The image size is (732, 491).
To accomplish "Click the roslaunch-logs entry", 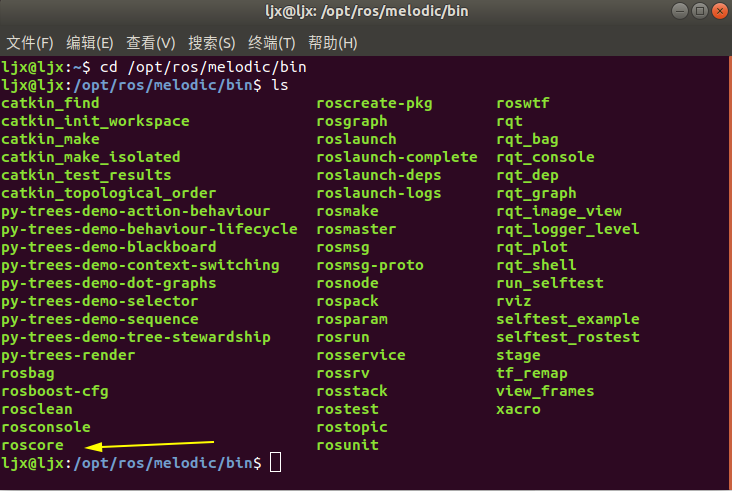I will (379, 193).
